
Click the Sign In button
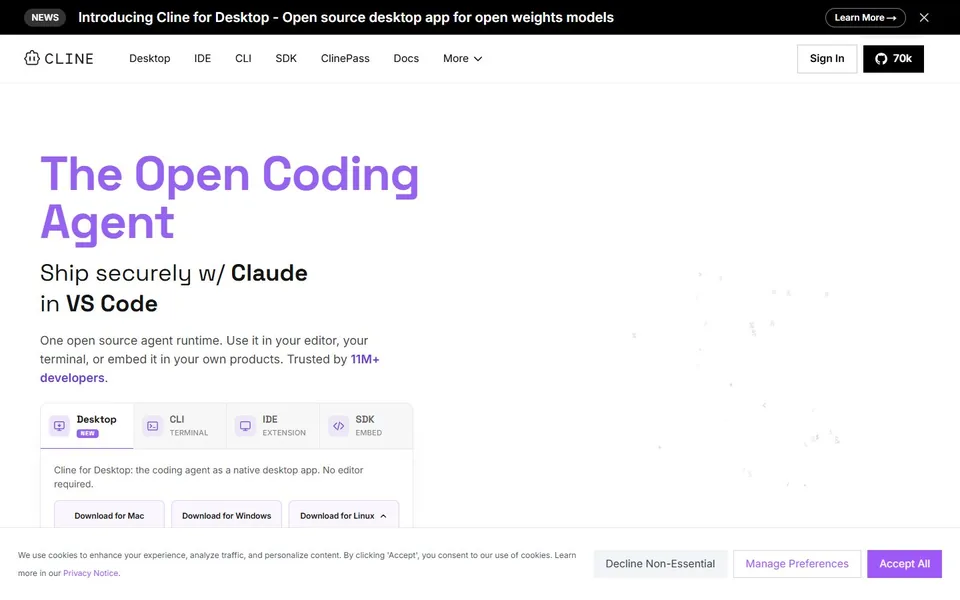click(x=827, y=59)
